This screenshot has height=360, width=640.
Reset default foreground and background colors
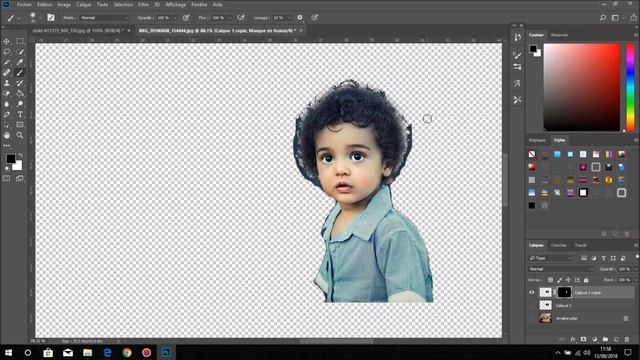[x=7, y=168]
